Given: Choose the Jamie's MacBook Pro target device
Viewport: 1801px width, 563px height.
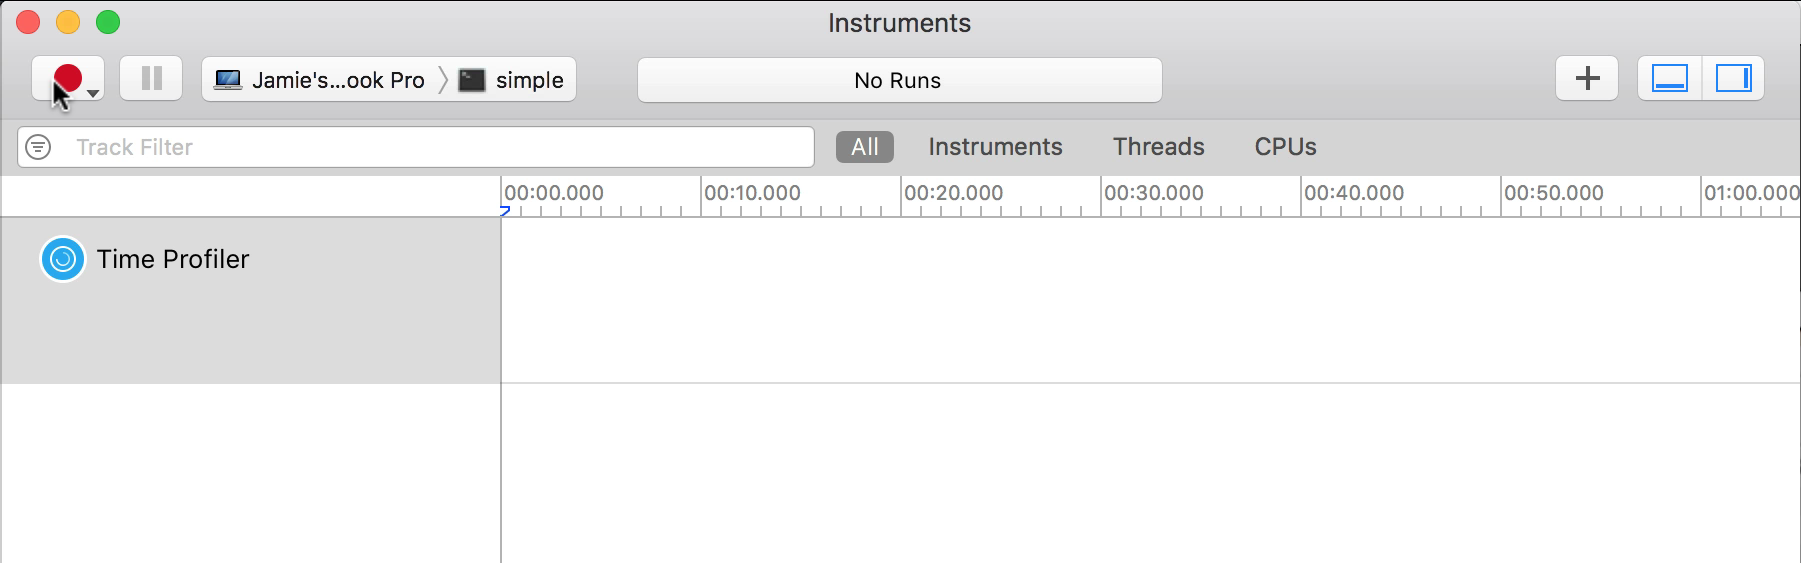Looking at the screenshot, I should click(x=320, y=80).
